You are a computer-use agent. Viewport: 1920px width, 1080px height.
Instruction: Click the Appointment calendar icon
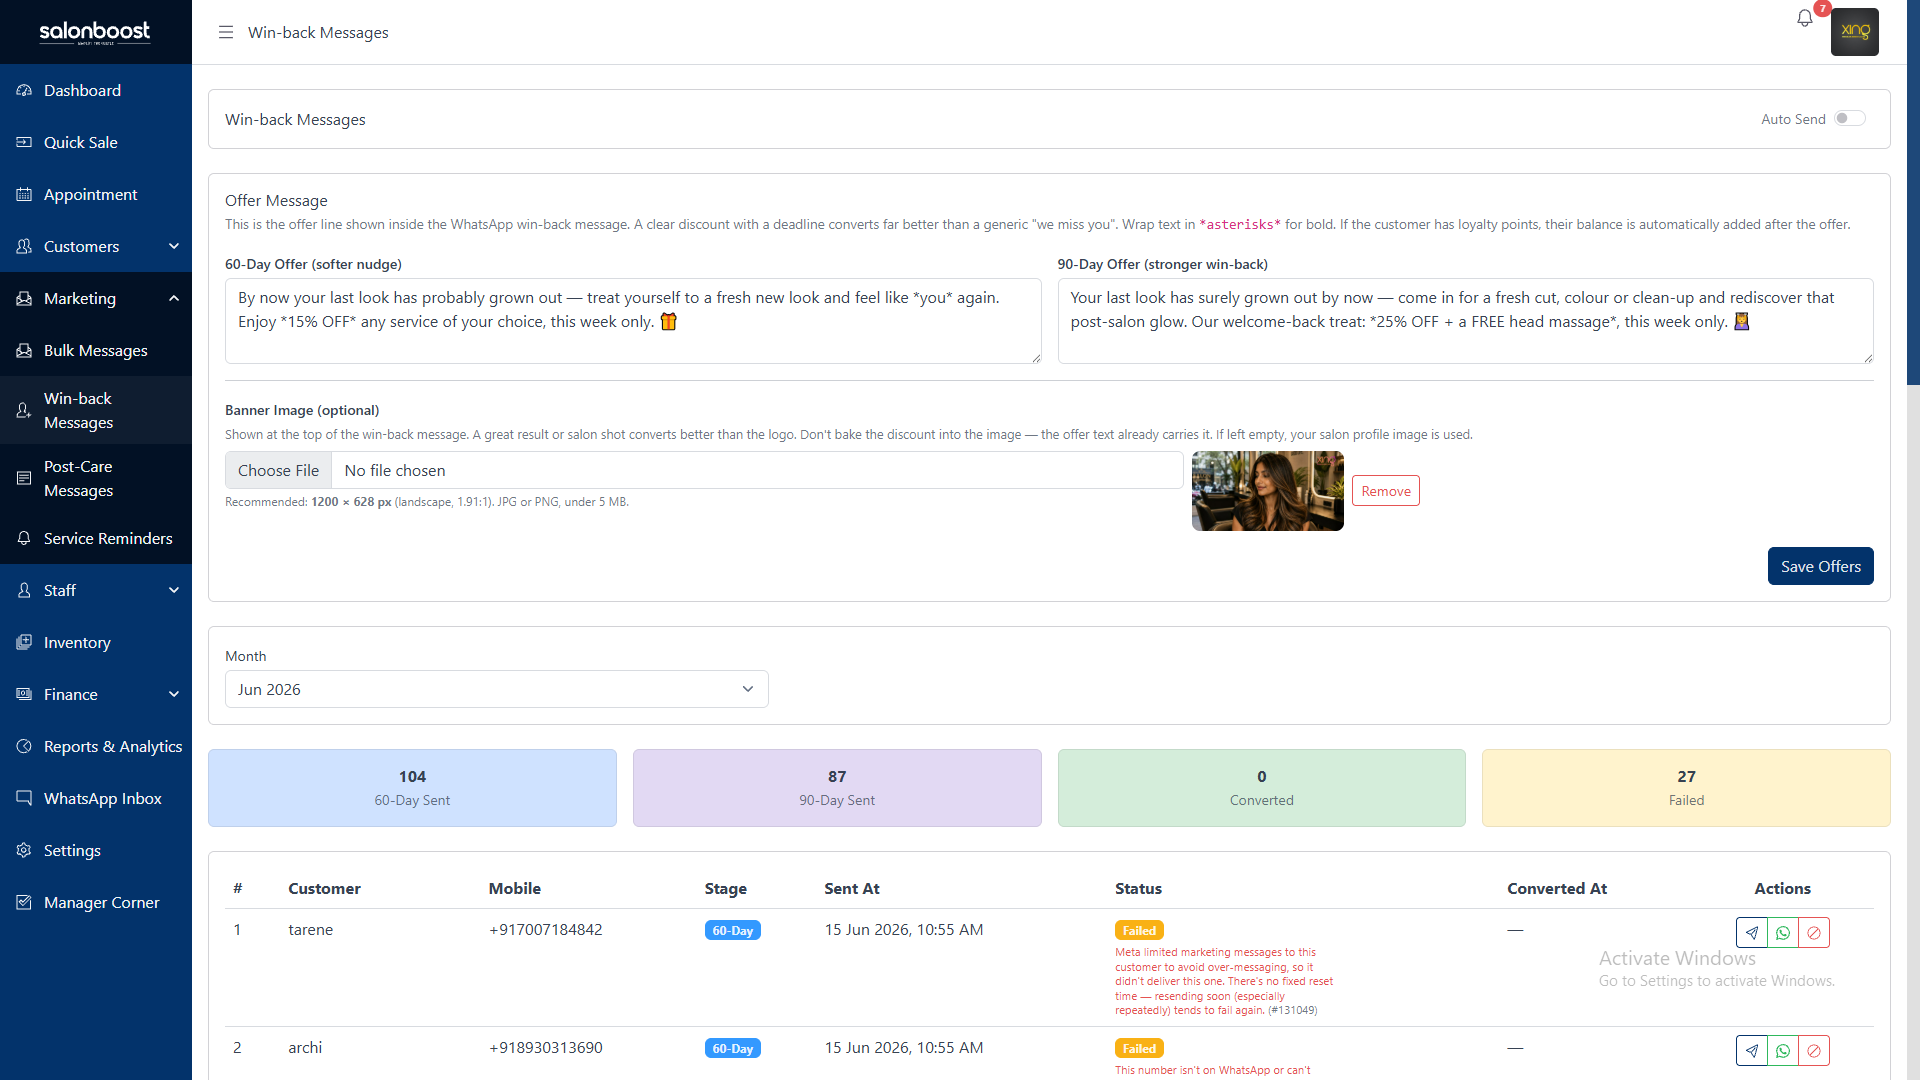(24, 194)
